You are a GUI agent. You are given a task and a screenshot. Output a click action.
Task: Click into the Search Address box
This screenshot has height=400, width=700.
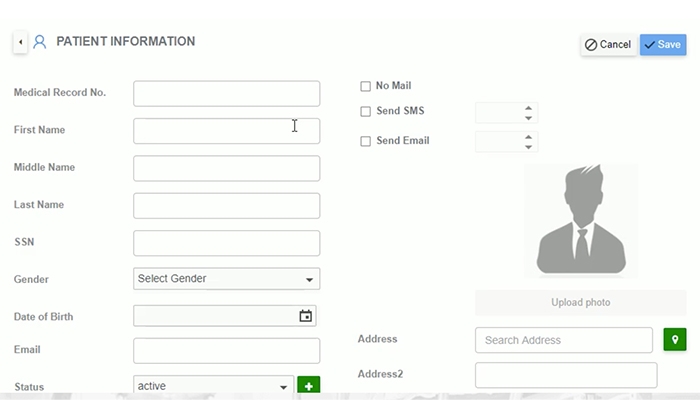[x=564, y=340]
